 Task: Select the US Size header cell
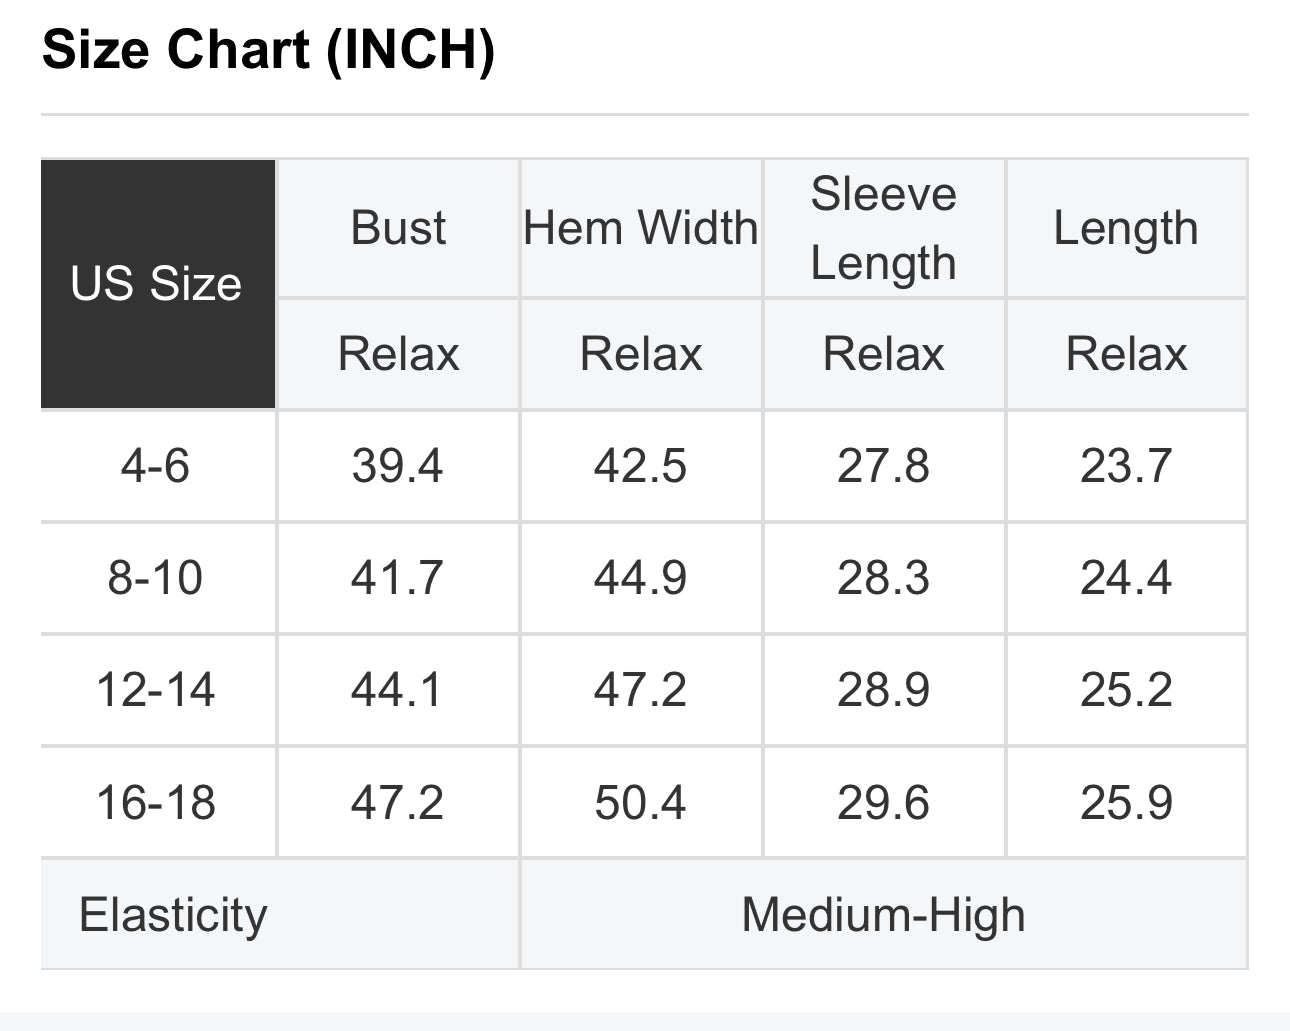157,284
